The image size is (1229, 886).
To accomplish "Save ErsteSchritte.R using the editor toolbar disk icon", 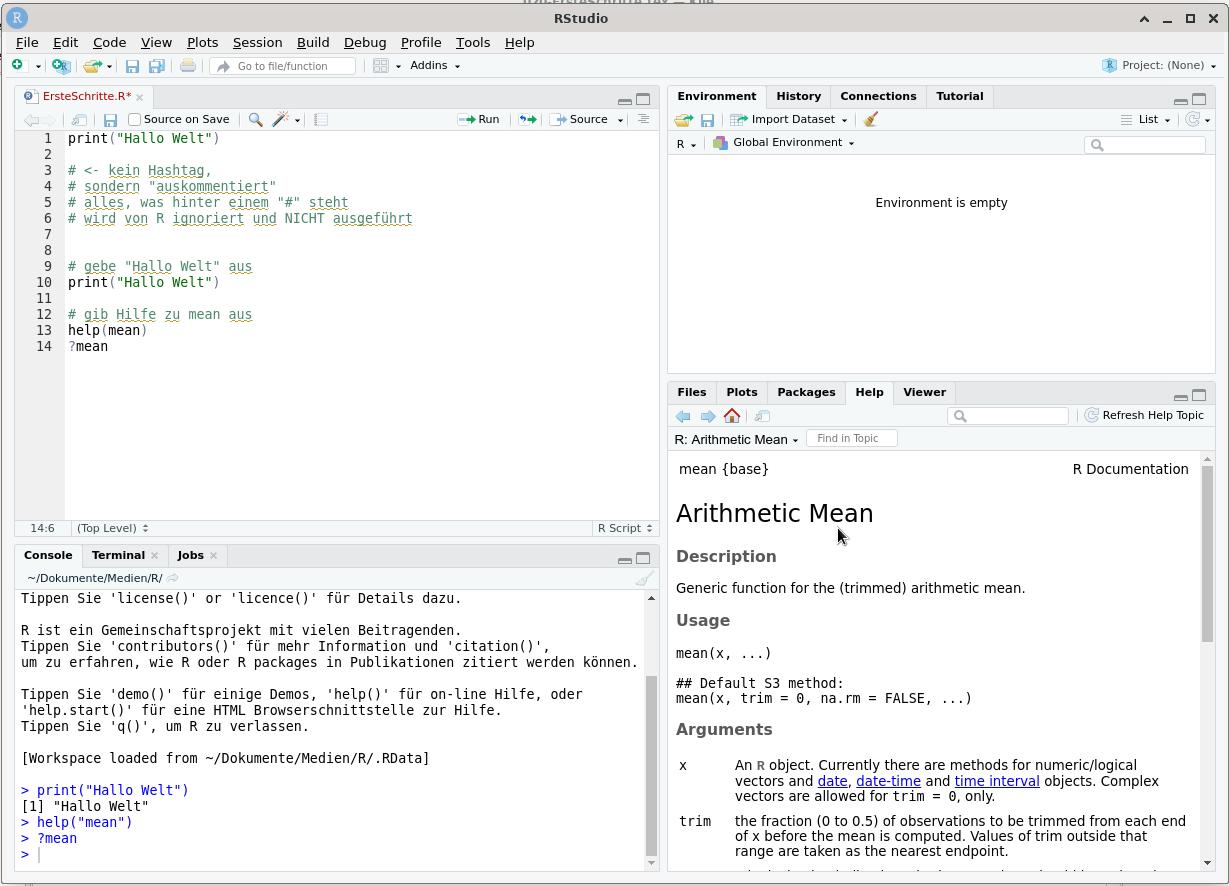I will click(x=110, y=120).
